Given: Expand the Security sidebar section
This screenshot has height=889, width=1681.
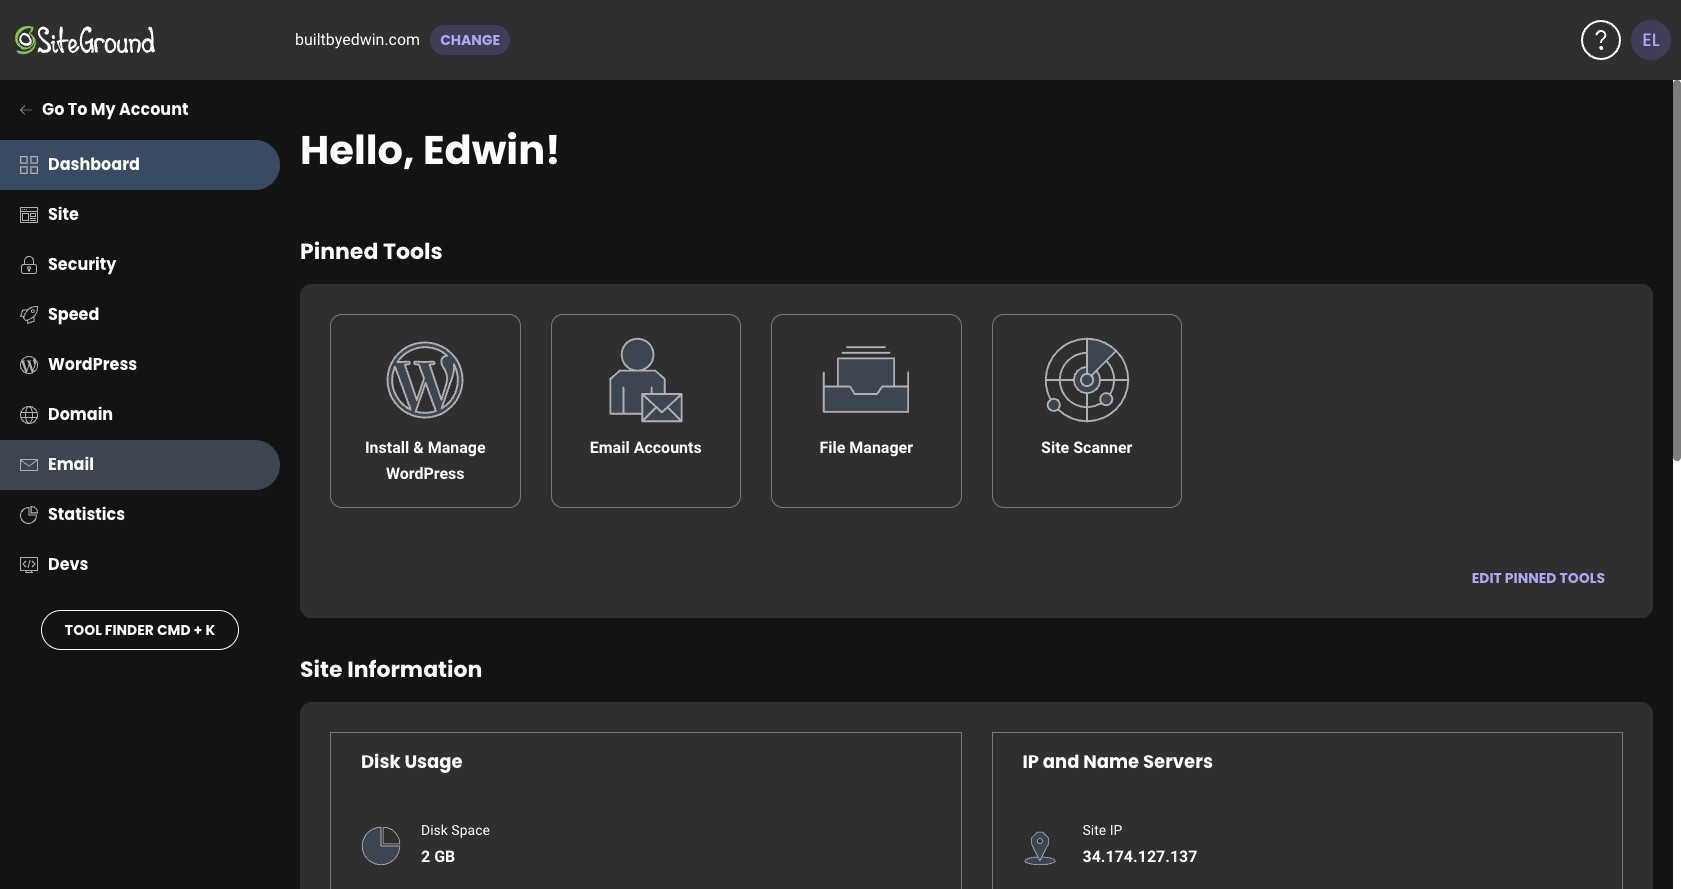Looking at the screenshot, I should (x=82, y=264).
